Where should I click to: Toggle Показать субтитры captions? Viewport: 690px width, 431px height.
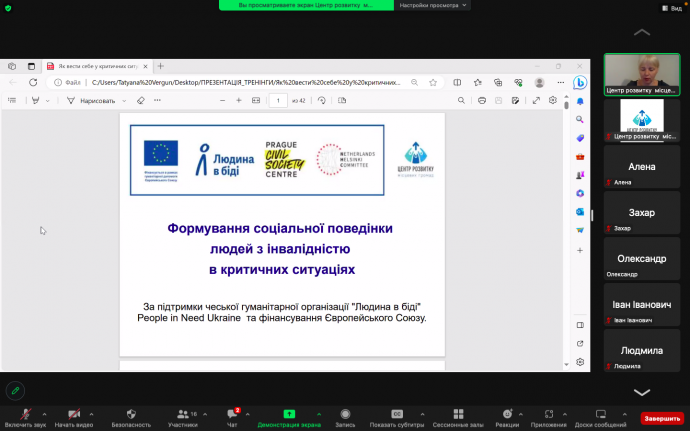[x=396, y=414]
